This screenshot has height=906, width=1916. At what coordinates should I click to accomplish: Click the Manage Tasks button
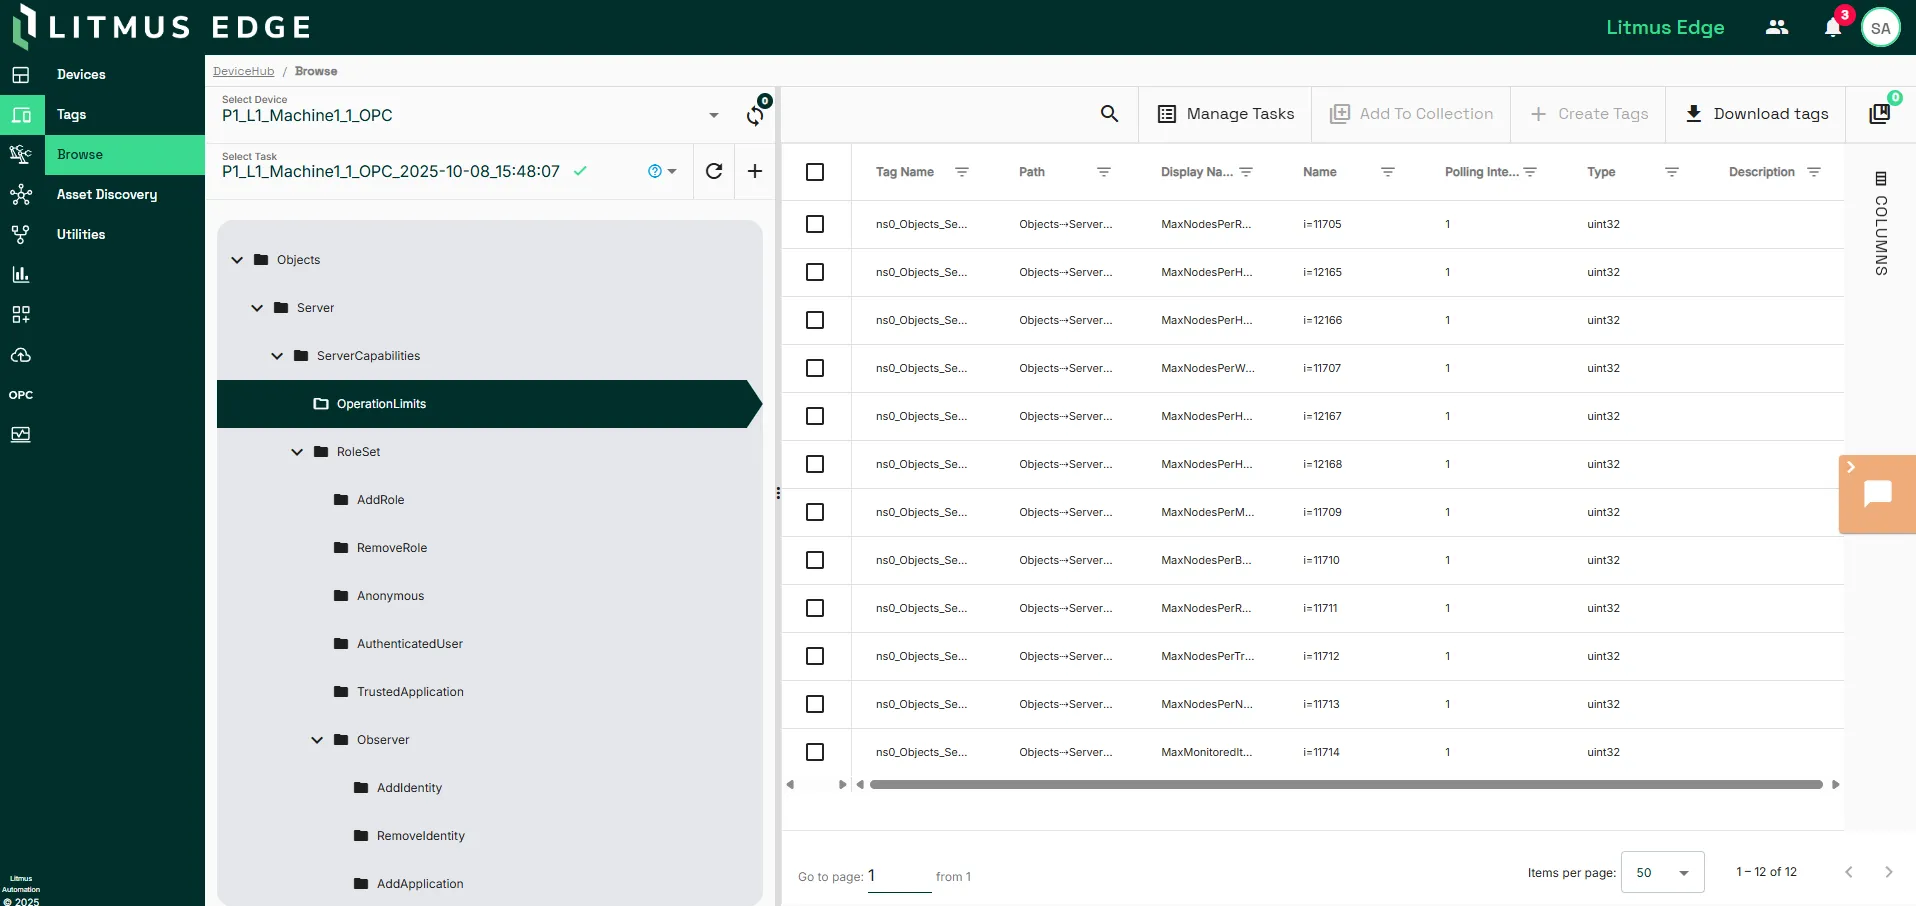tap(1225, 114)
